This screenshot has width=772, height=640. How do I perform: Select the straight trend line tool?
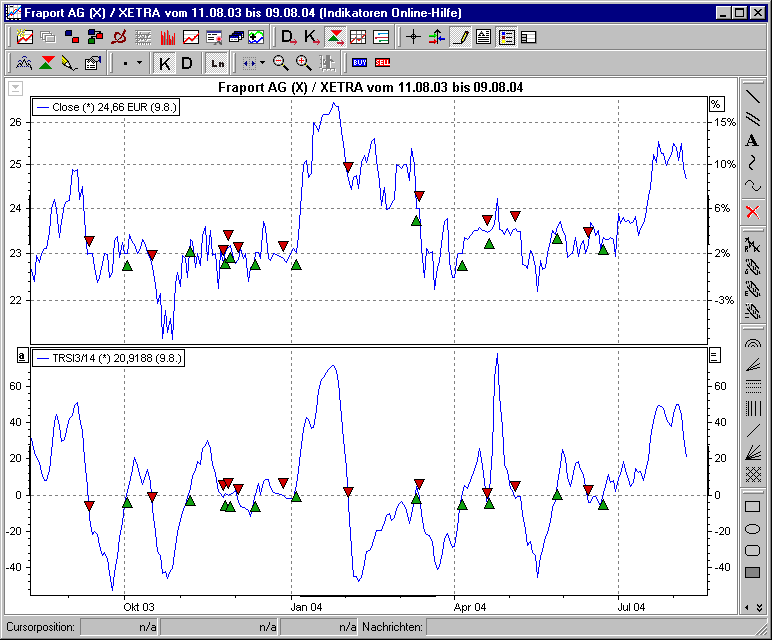pyautogui.click(x=753, y=97)
